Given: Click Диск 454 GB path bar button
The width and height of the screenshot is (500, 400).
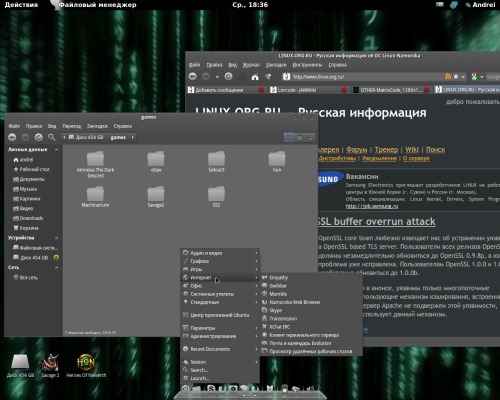Looking at the screenshot, I should pos(86,137).
